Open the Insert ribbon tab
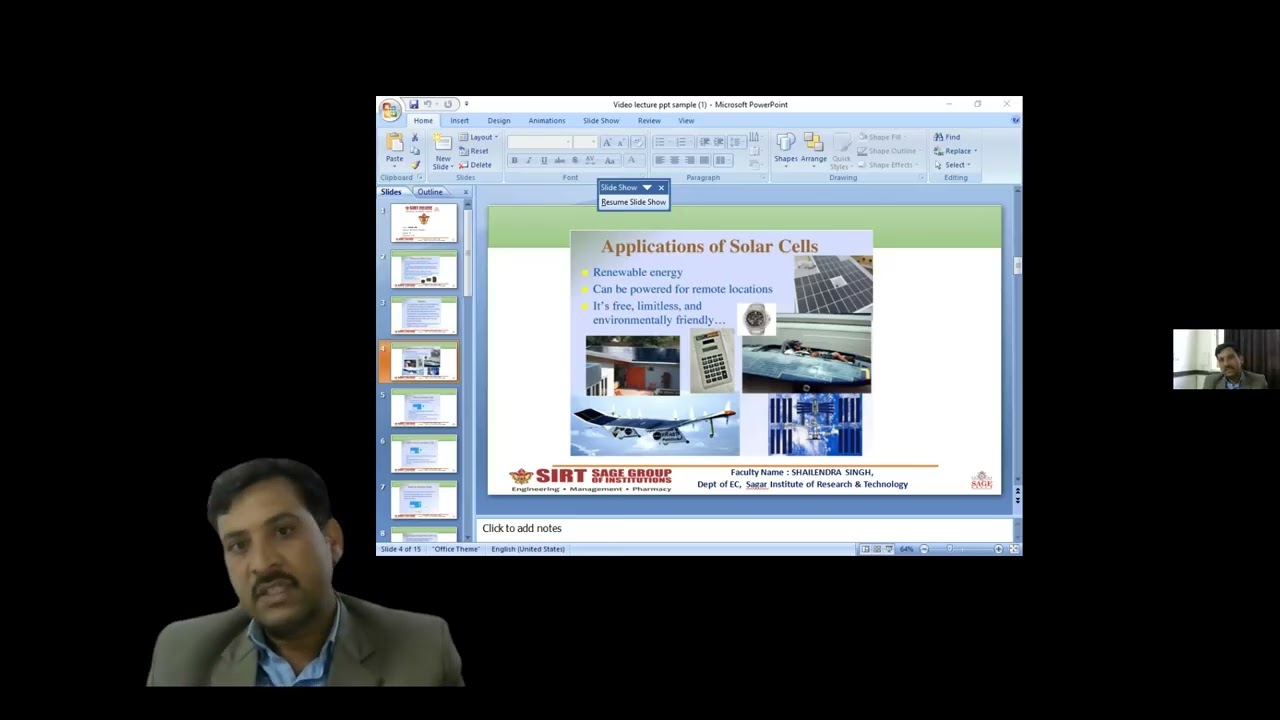 [459, 121]
